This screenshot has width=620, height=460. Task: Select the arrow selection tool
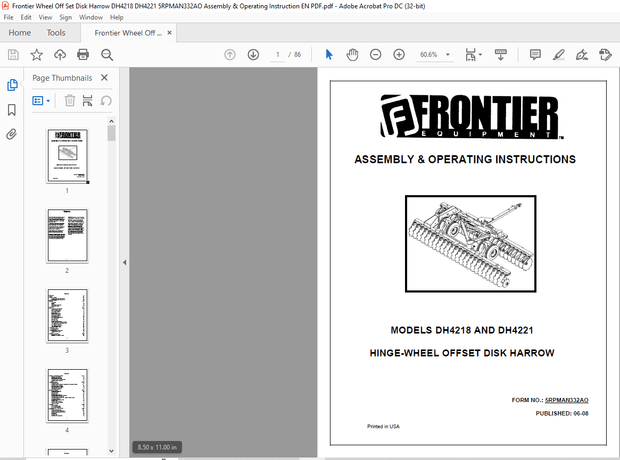329,55
